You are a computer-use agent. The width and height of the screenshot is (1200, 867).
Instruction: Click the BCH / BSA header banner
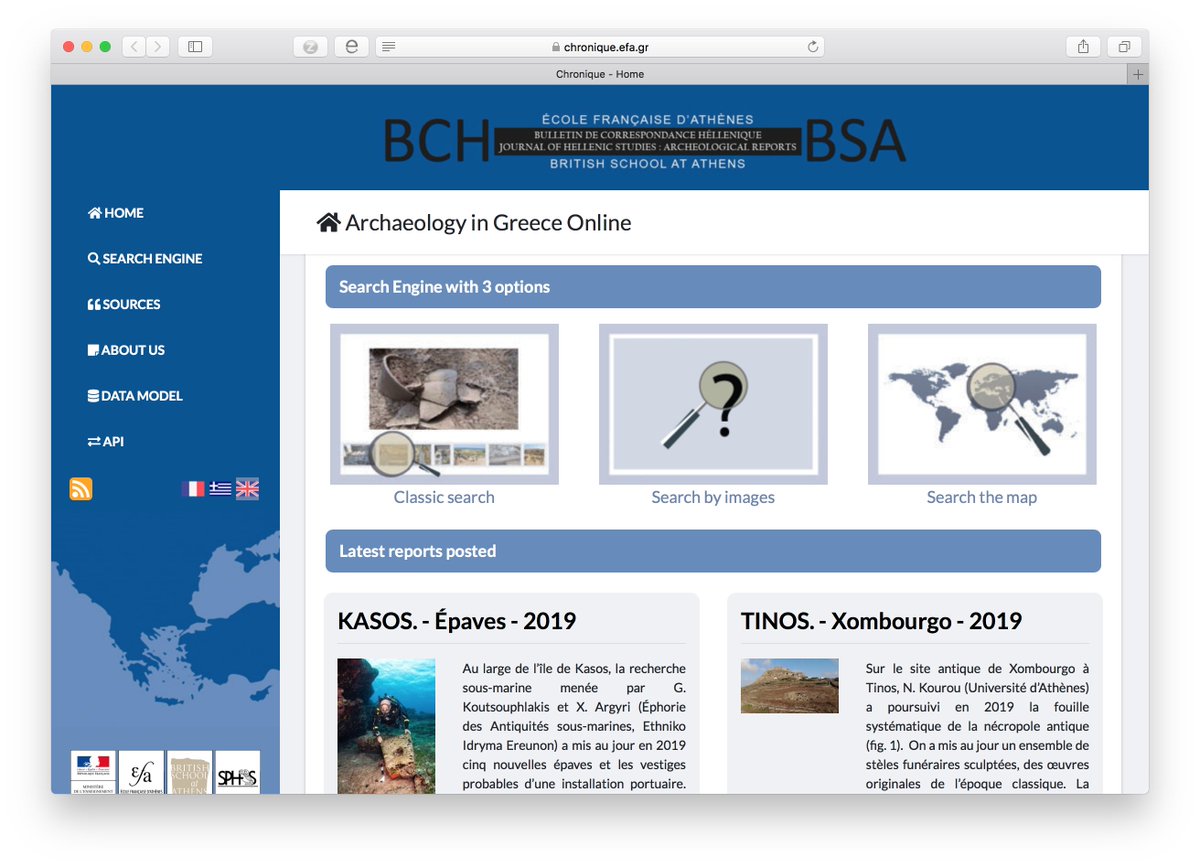pos(645,141)
